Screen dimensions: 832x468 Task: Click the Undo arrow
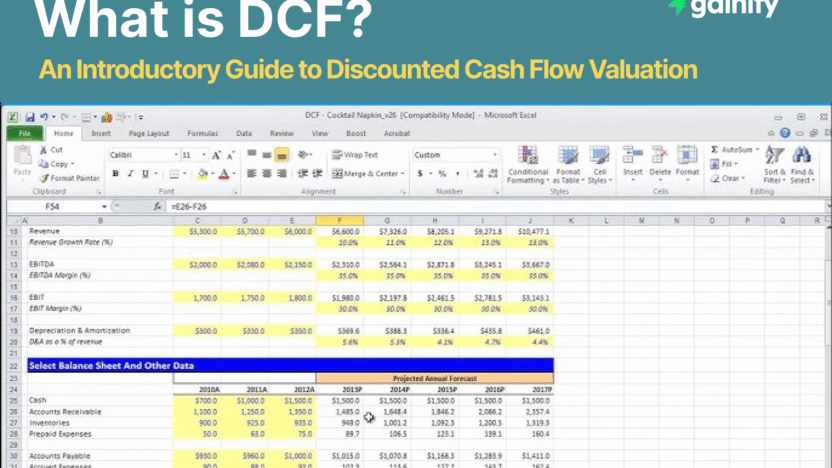click(44, 117)
